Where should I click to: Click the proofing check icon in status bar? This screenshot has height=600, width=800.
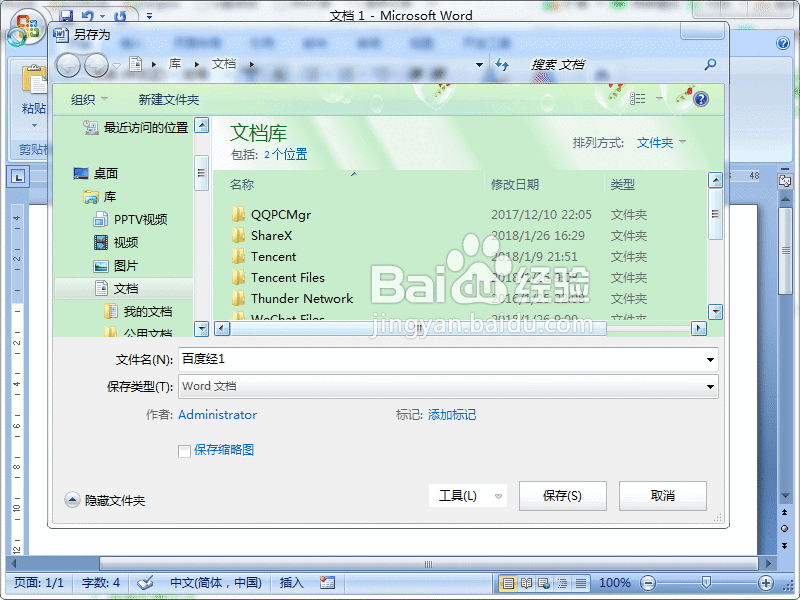tap(145, 583)
